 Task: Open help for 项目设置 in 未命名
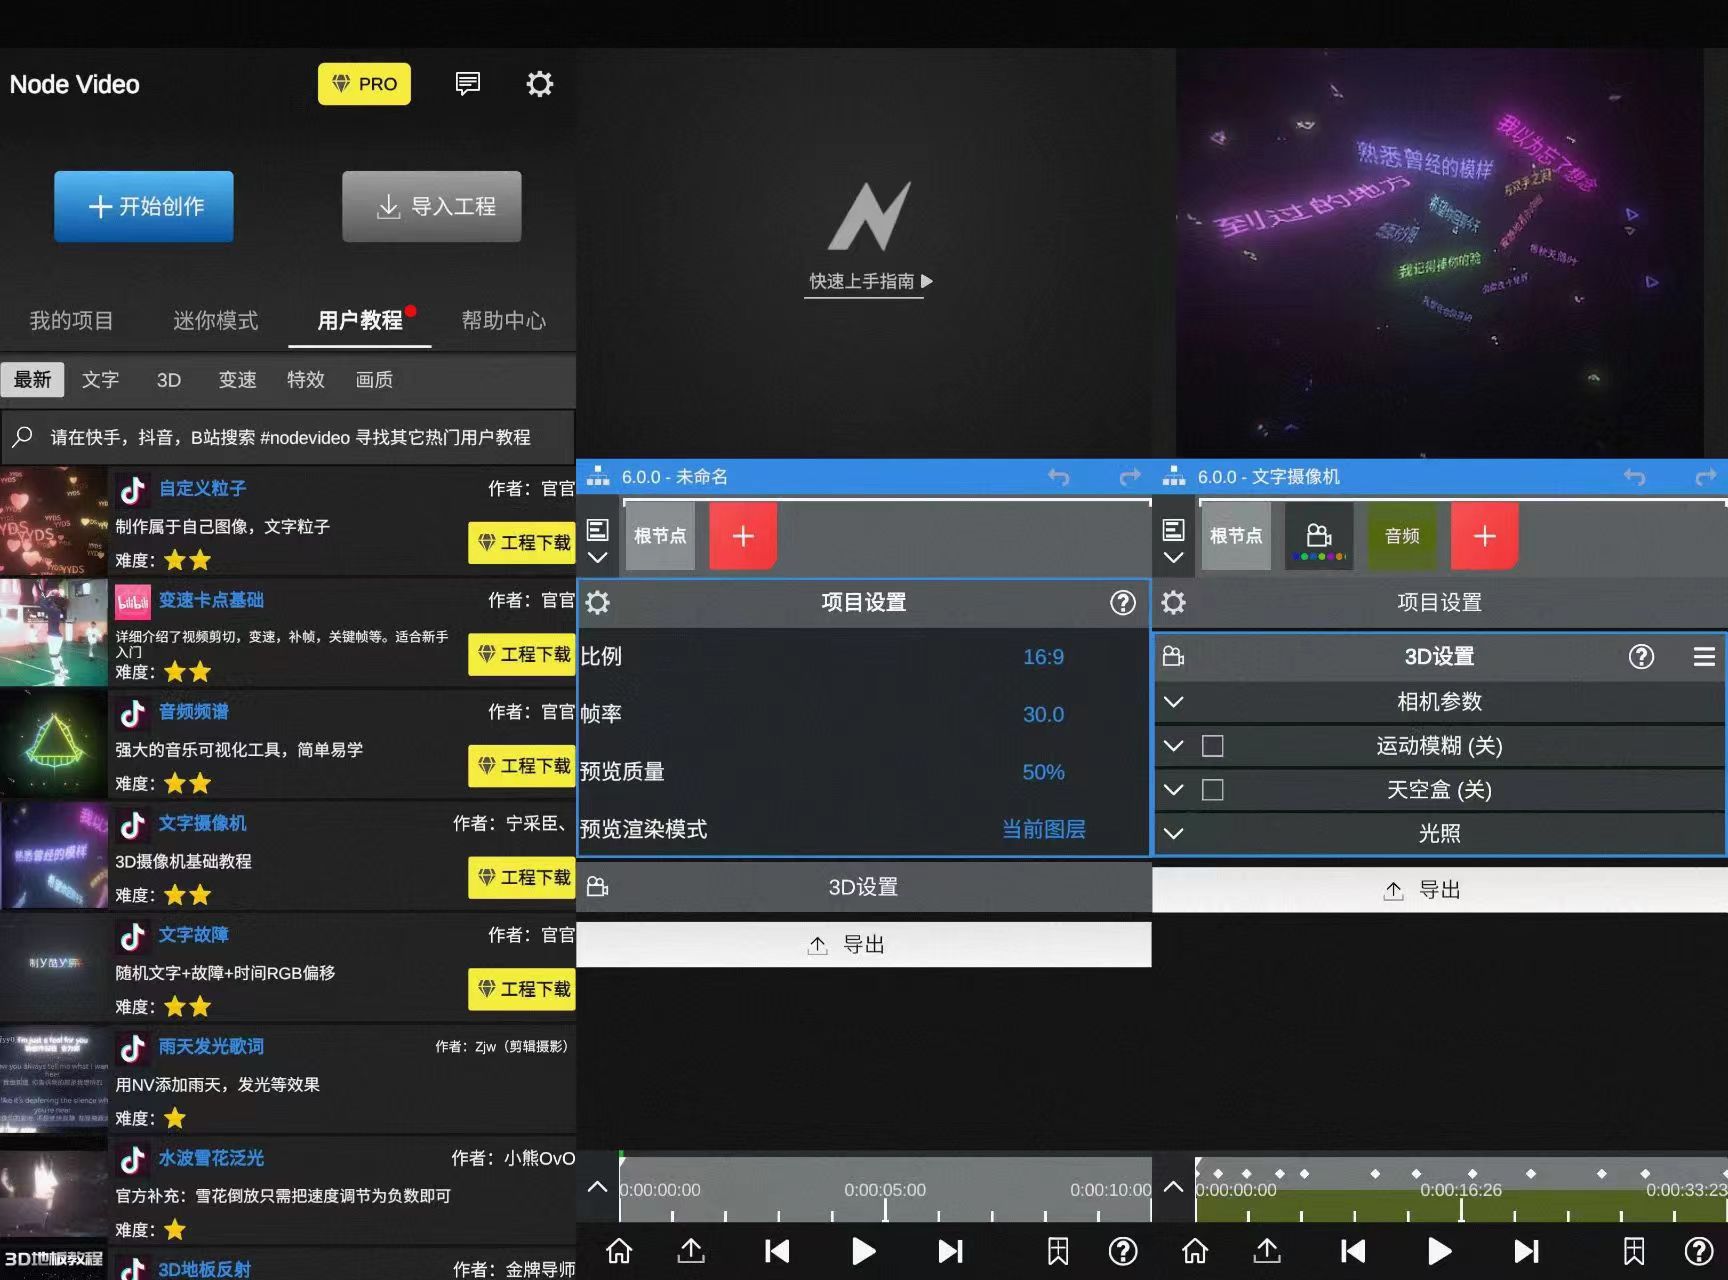pyautogui.click(x=1122, y=602)
